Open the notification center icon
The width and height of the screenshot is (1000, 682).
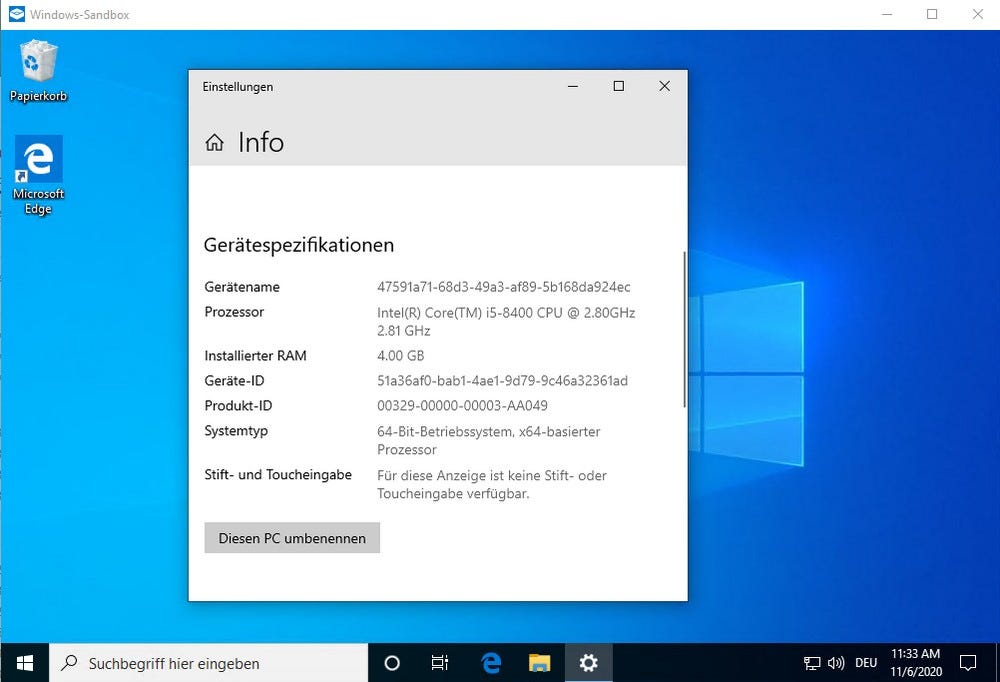point(967,663)
